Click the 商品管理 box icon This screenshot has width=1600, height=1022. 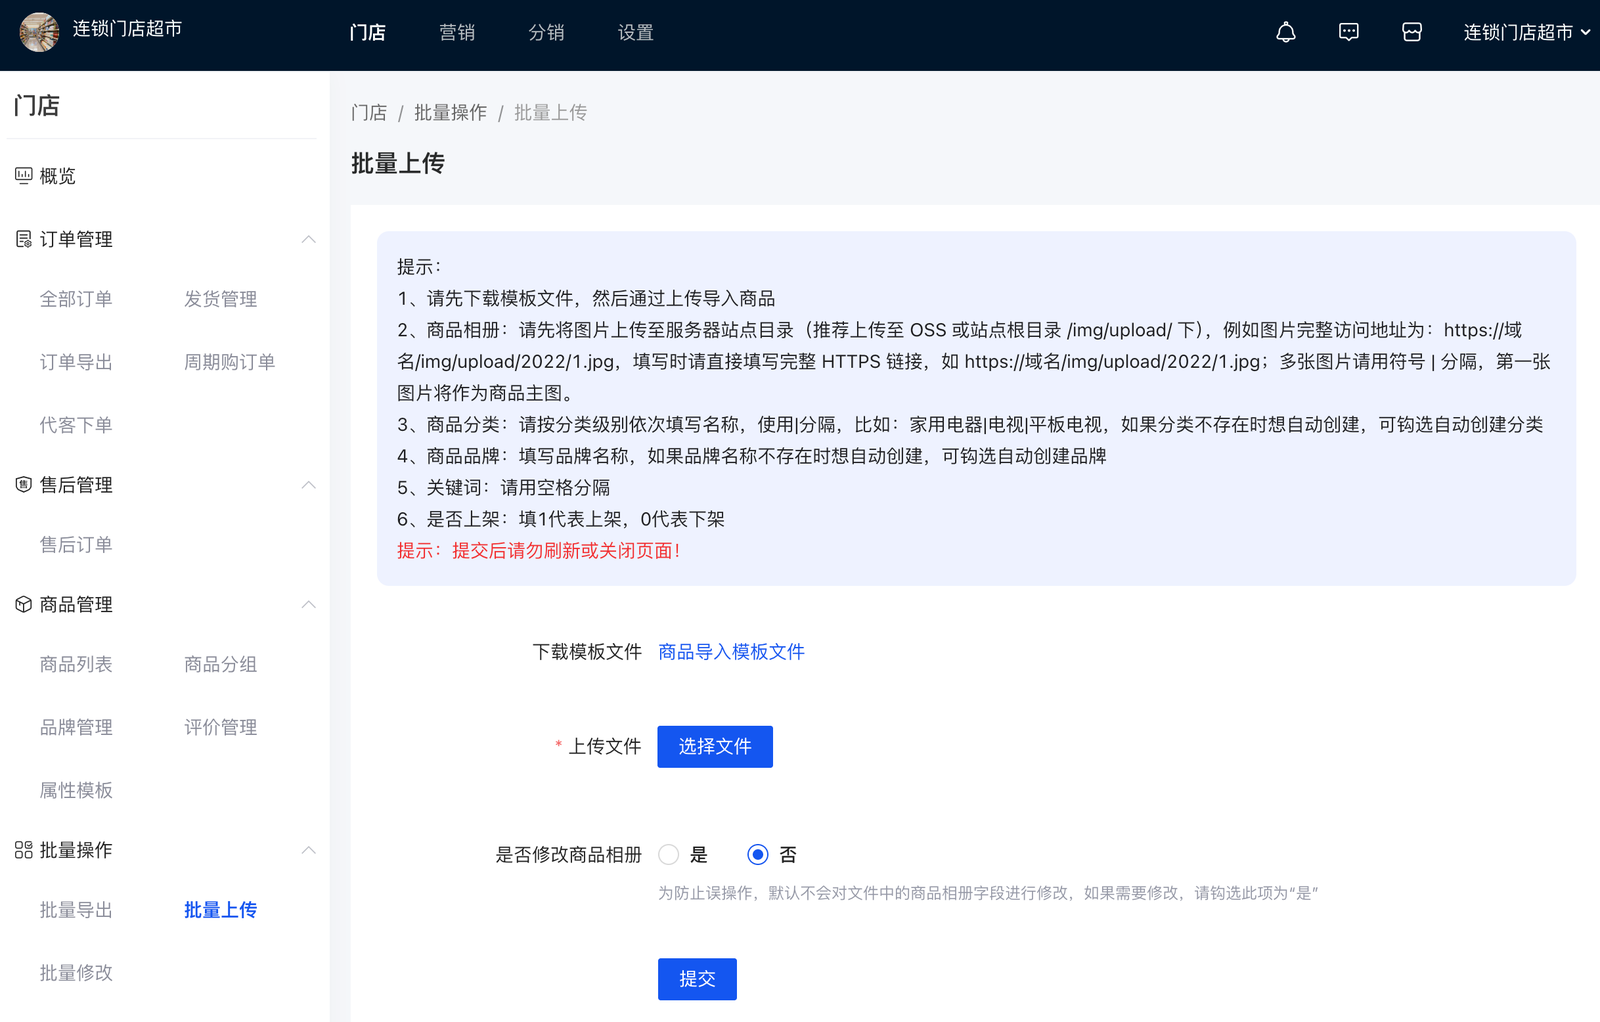[x=24, y=605]
